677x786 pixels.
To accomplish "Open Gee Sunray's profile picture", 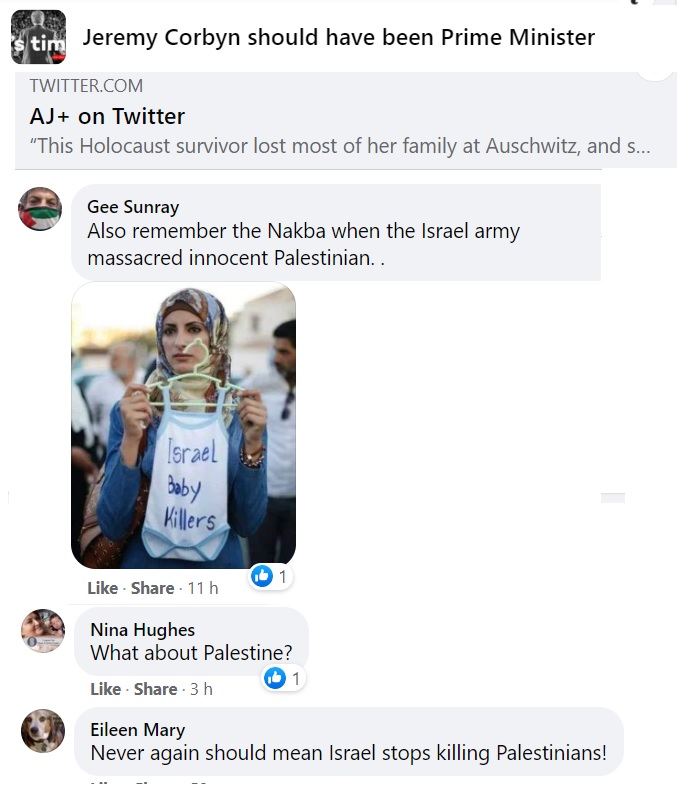I will 40,208.
